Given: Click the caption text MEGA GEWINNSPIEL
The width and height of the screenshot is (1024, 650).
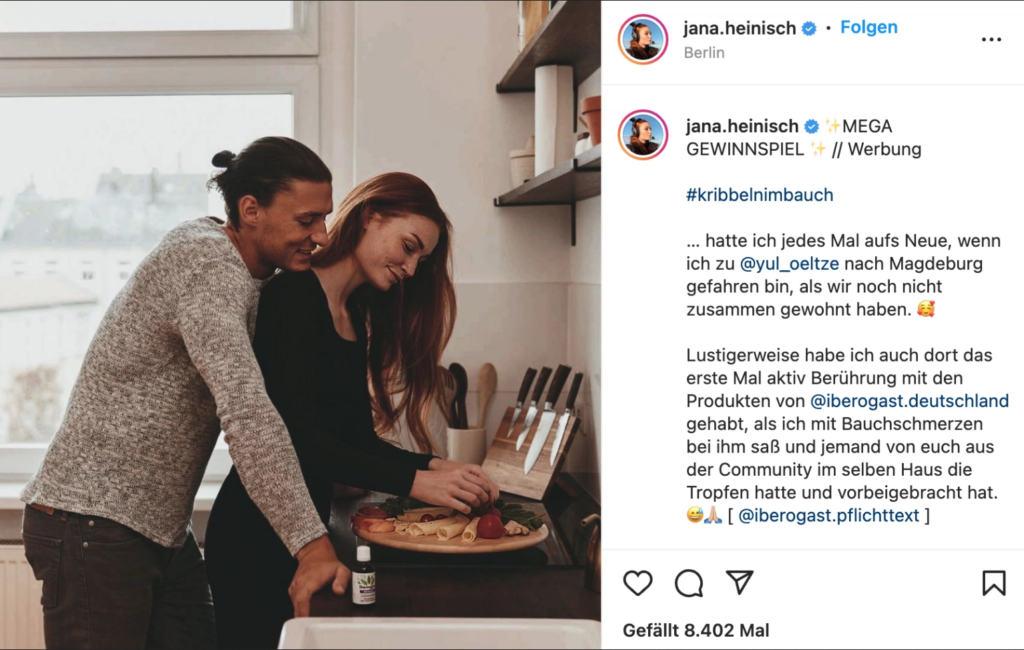Looking at the screenshot, I should (790, 137).
